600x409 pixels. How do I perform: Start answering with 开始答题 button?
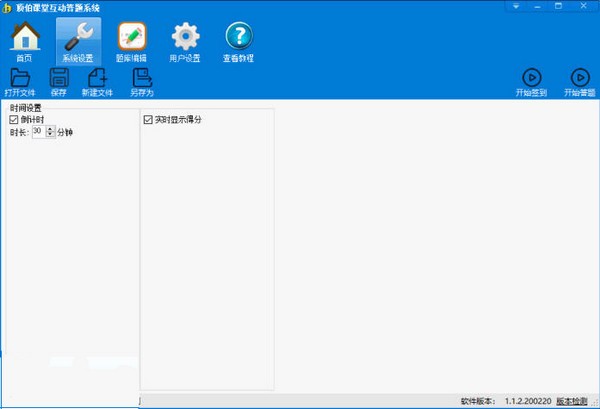[579, 81]
